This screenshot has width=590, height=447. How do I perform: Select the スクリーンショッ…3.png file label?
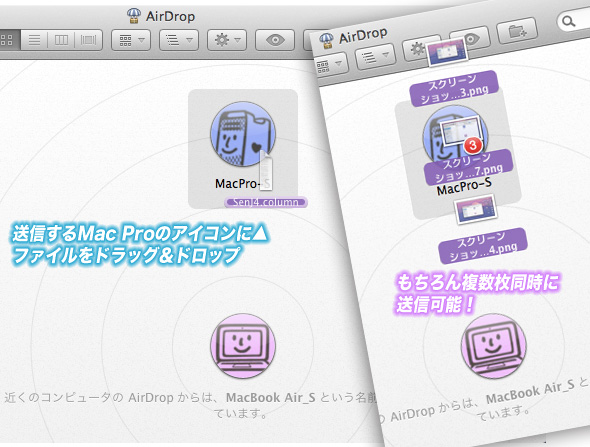tap(454, 89)
